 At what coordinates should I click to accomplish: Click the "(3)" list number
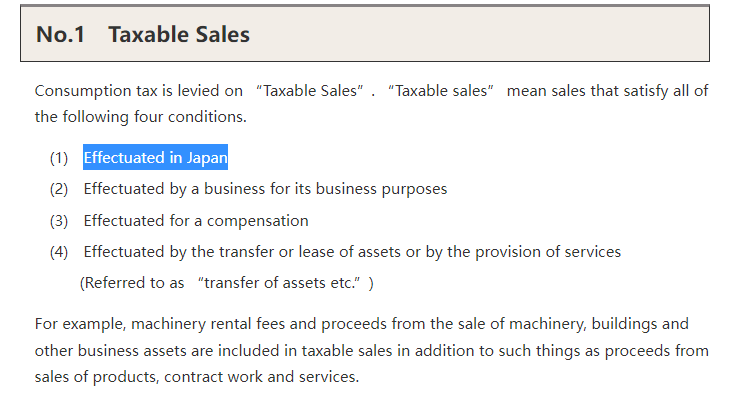(59, 221)
